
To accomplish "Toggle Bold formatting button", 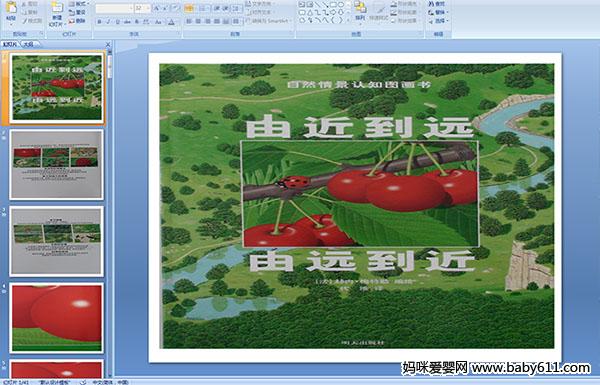I will (99, 22).
